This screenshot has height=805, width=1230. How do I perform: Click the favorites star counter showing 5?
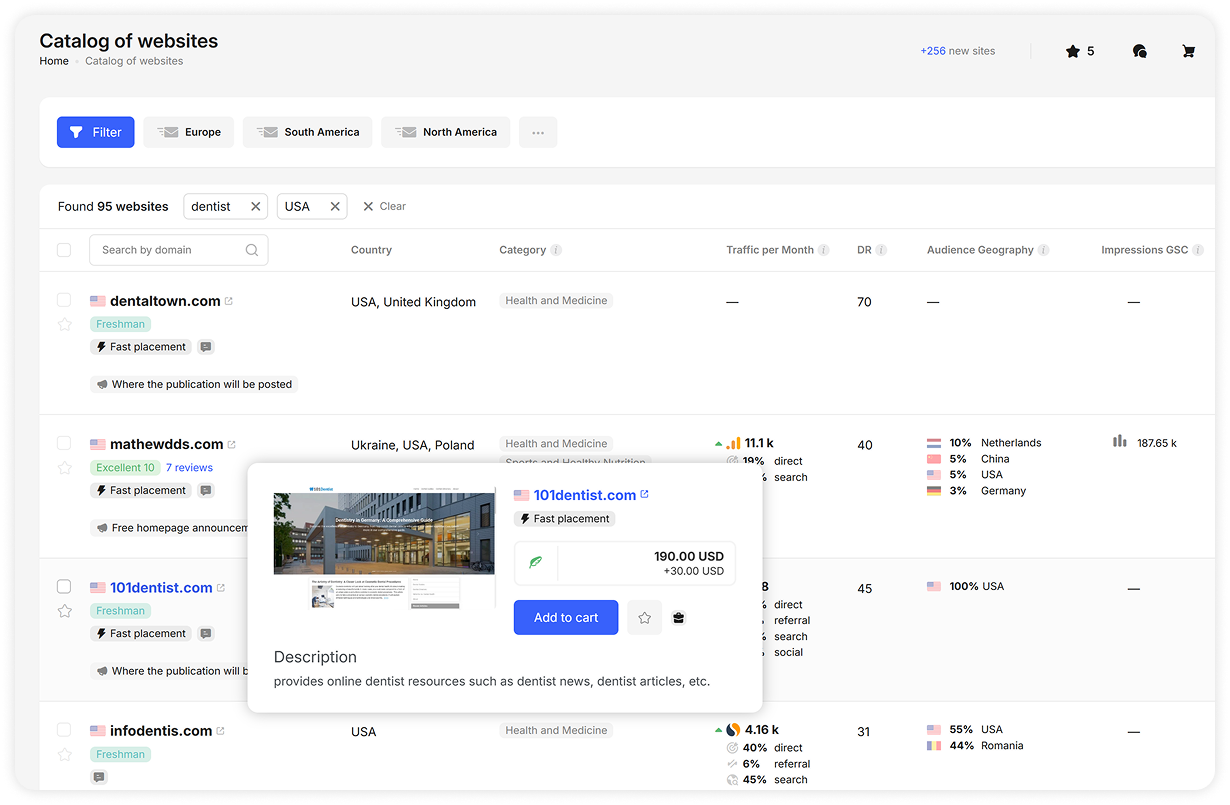click(1080, 51)
